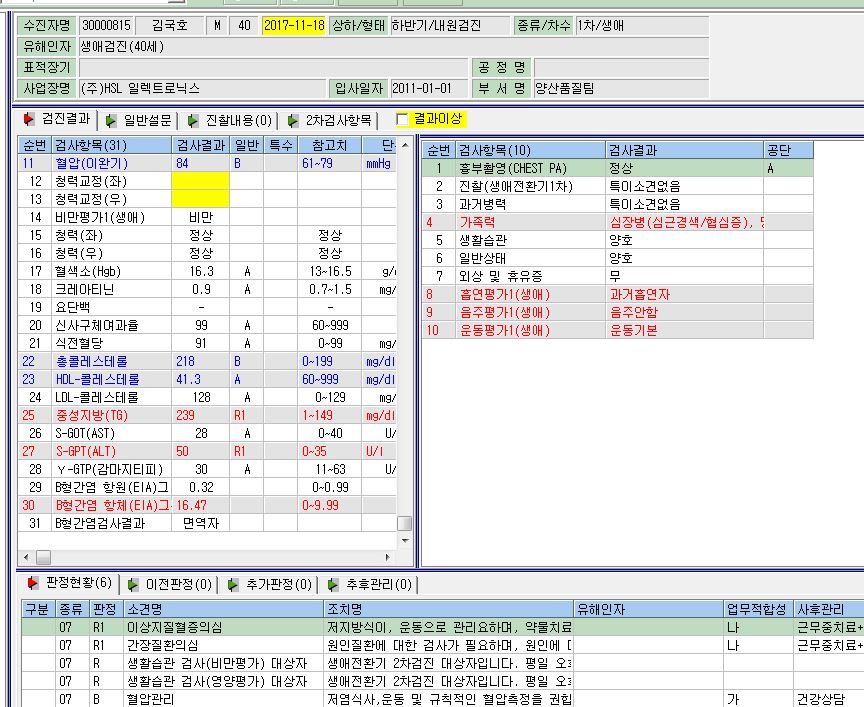Select the 중성지방(TG) result row
864x707 pixels.
click(x=207, y=415)
